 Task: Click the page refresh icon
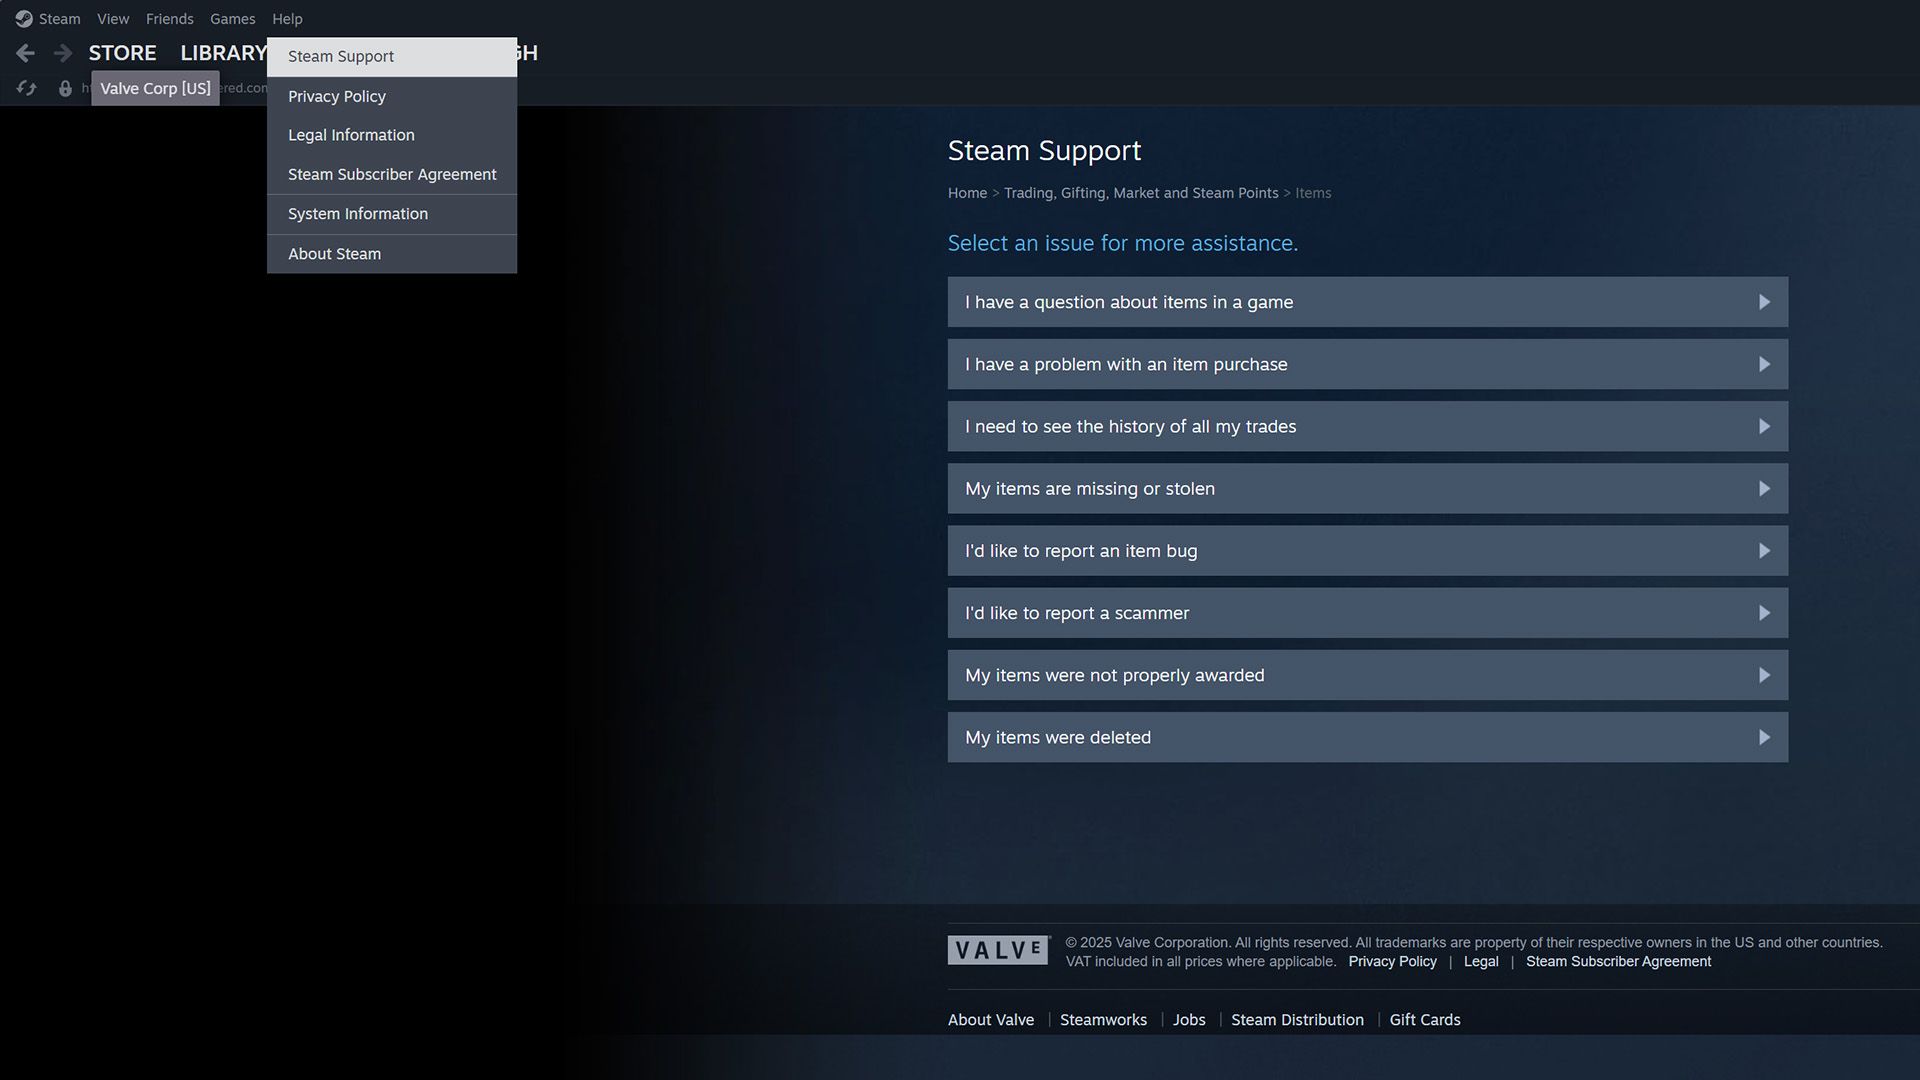[27, 88]
